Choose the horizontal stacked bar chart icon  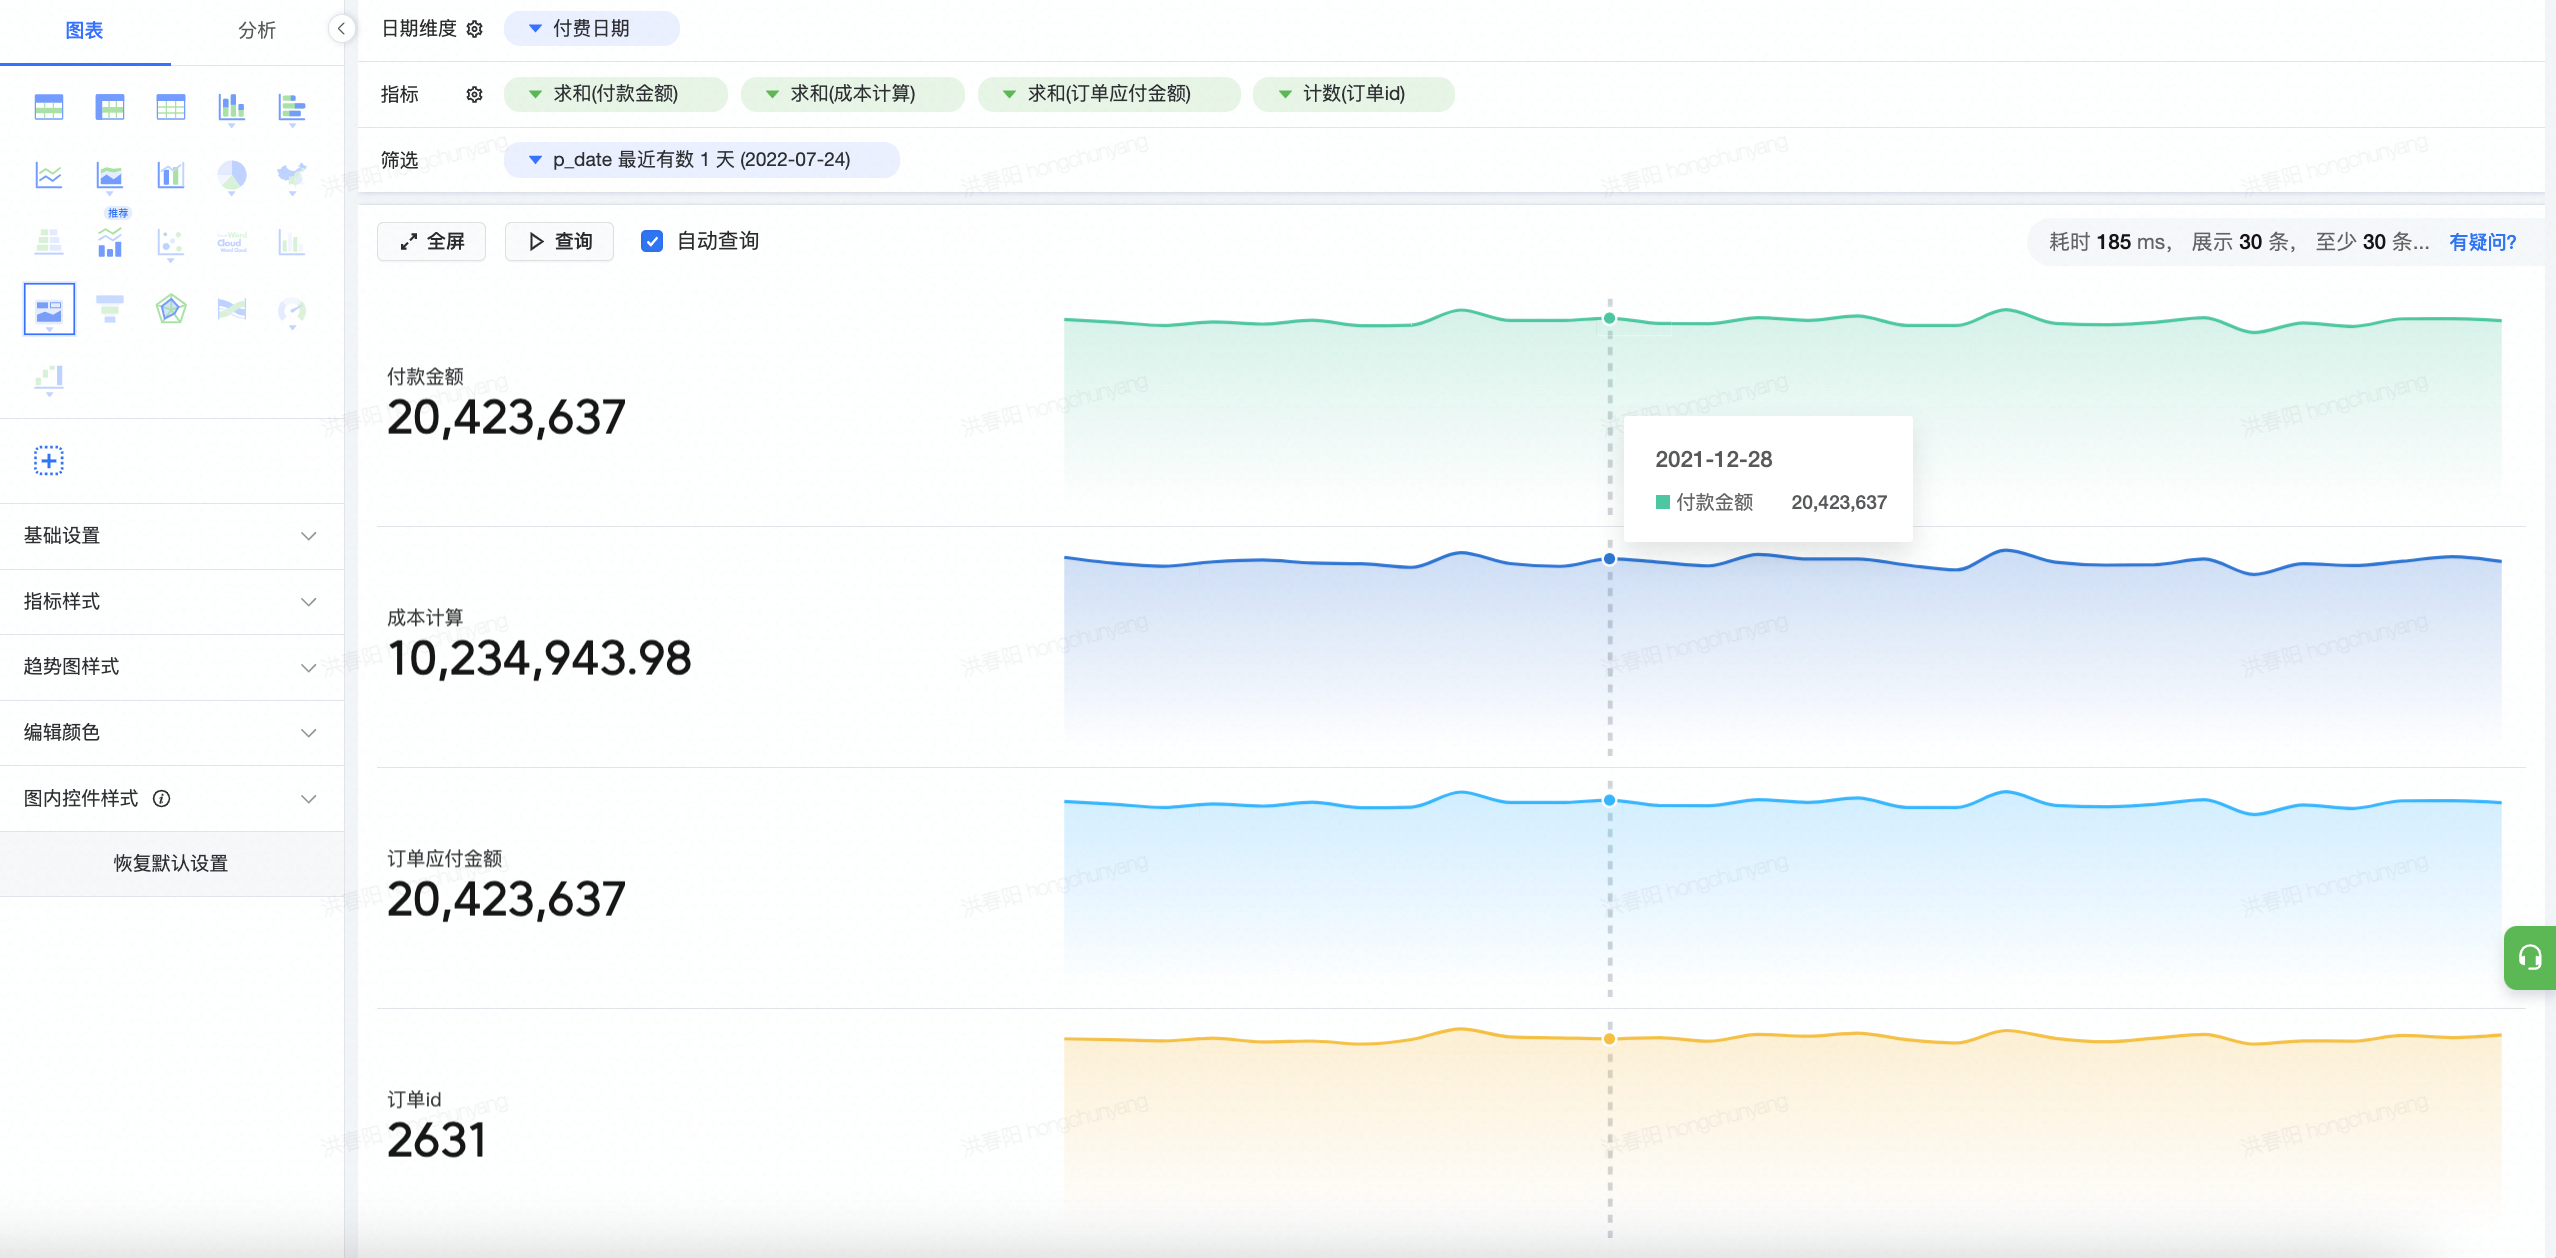(x=292, y=108)
